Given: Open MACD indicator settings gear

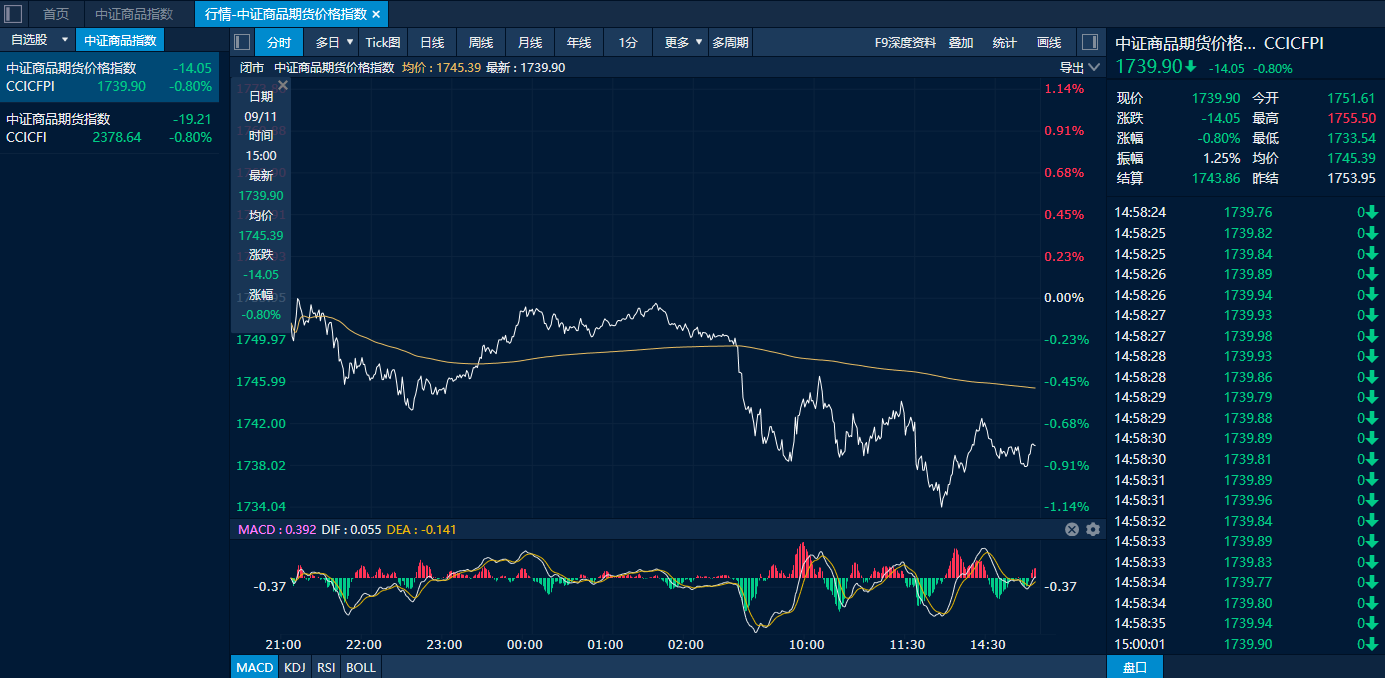Looking at the screenshot, I should tap(1093, 529).
